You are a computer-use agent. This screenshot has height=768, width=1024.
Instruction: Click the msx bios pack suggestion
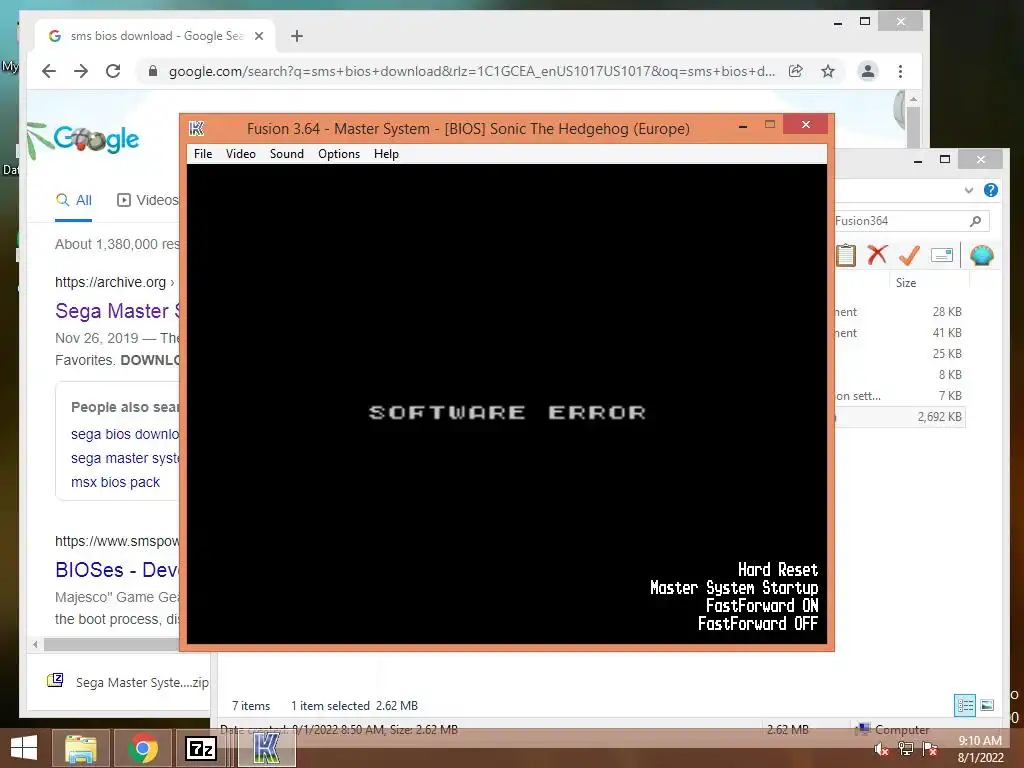[116, 483]
